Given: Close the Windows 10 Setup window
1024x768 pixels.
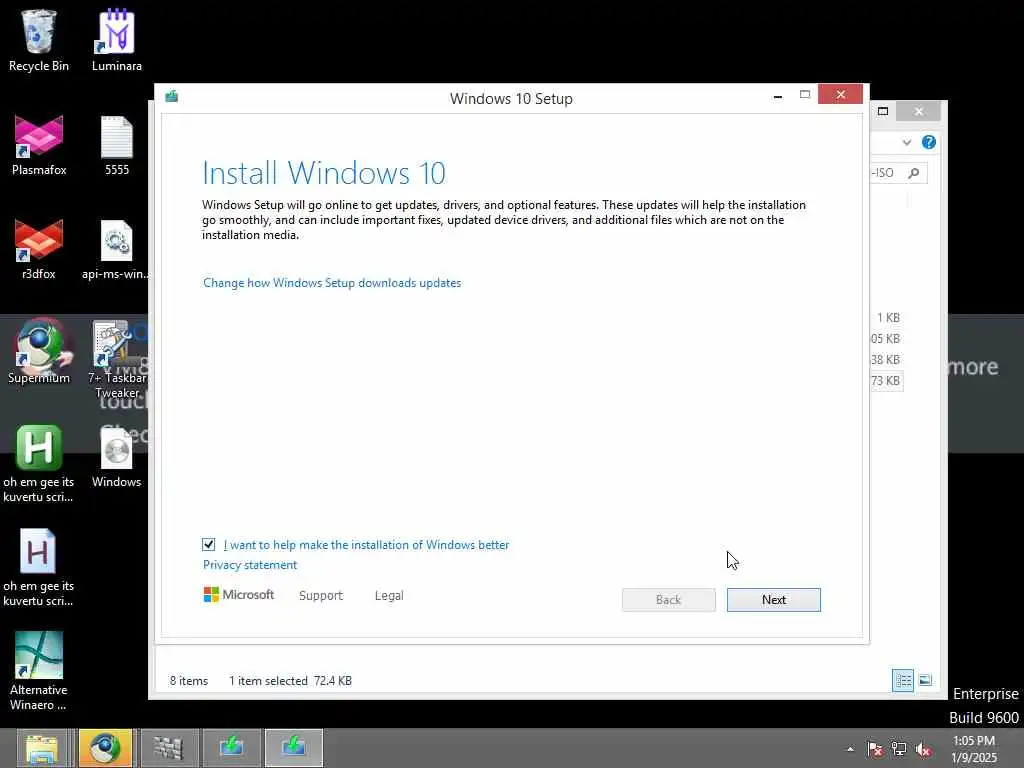Looking at the screenshot, I should pos(840,95).
